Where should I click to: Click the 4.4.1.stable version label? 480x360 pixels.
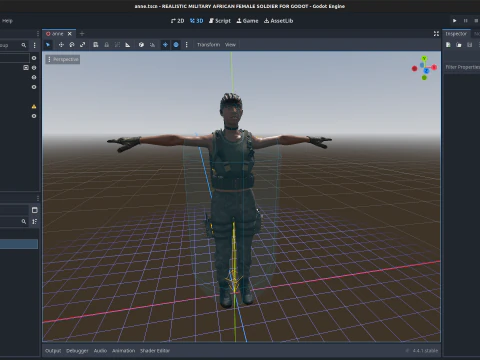point(425,351)
